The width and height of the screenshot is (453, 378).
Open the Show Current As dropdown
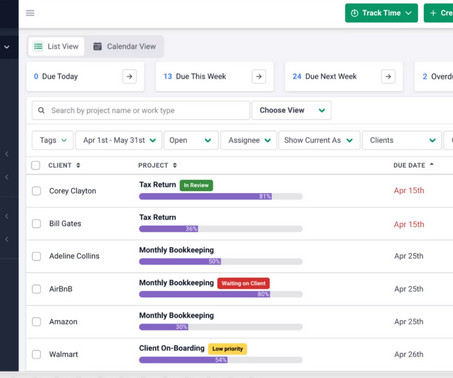[319, 140]
